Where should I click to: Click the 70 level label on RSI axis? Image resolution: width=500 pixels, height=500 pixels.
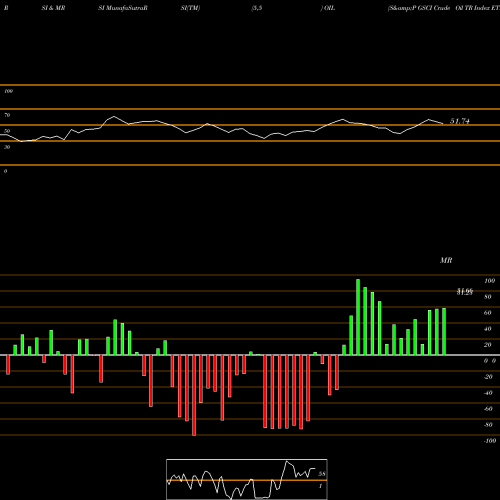pos(7,115)
